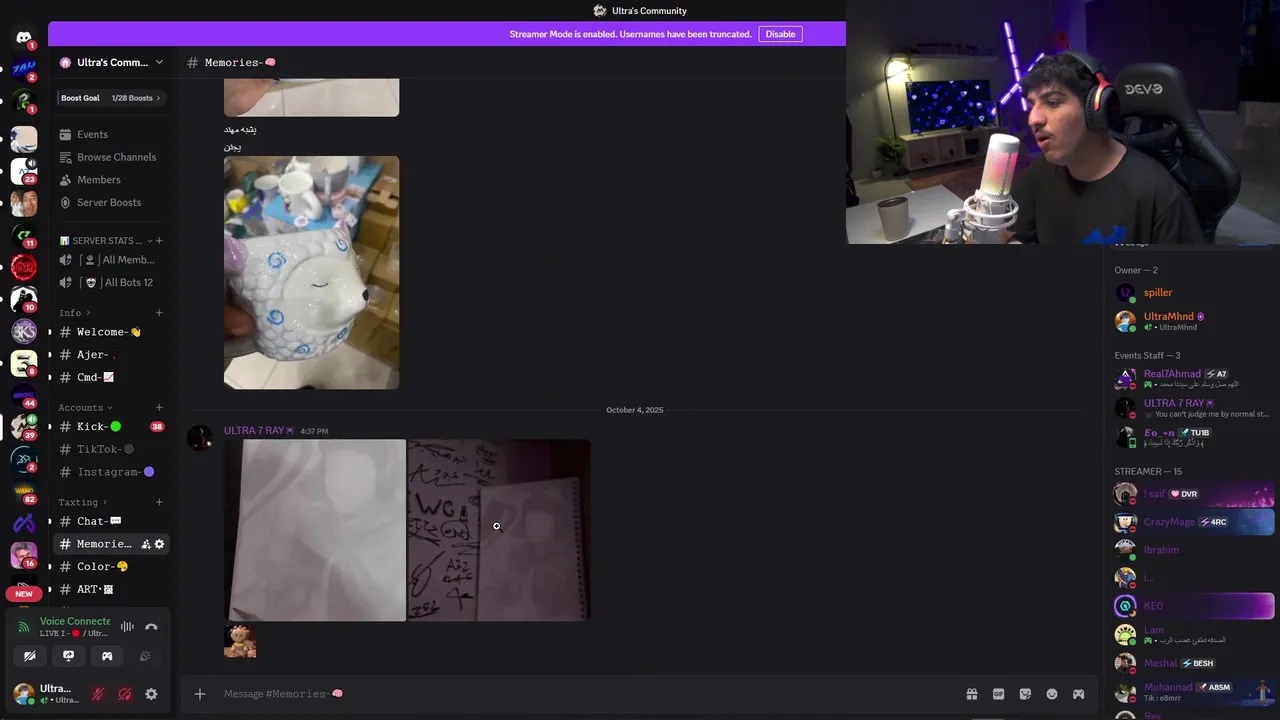Open the notebook sketch image attachment

[x=499, y=530]
